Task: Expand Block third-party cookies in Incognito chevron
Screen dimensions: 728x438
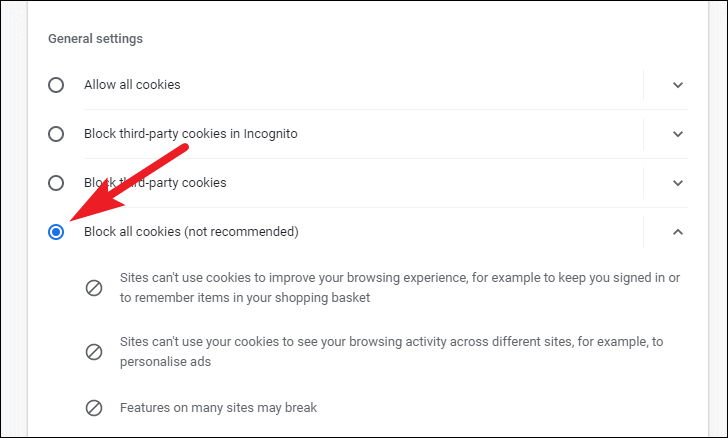Action: [678, 134]
